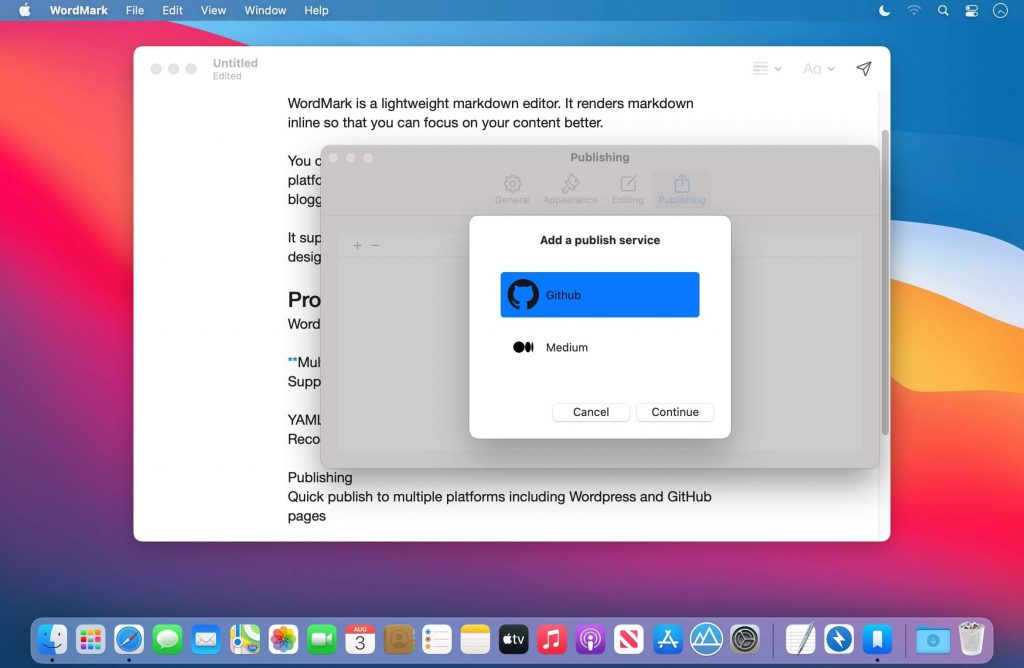Open the Aa font style dropdown
This screenshot has height=668, width=1024.
click(818, 69)
